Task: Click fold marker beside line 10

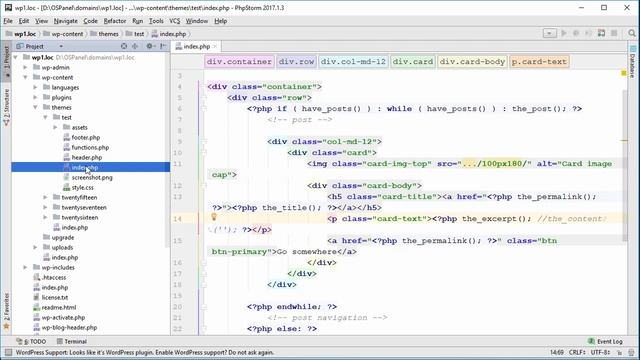Action: [204, 153]
